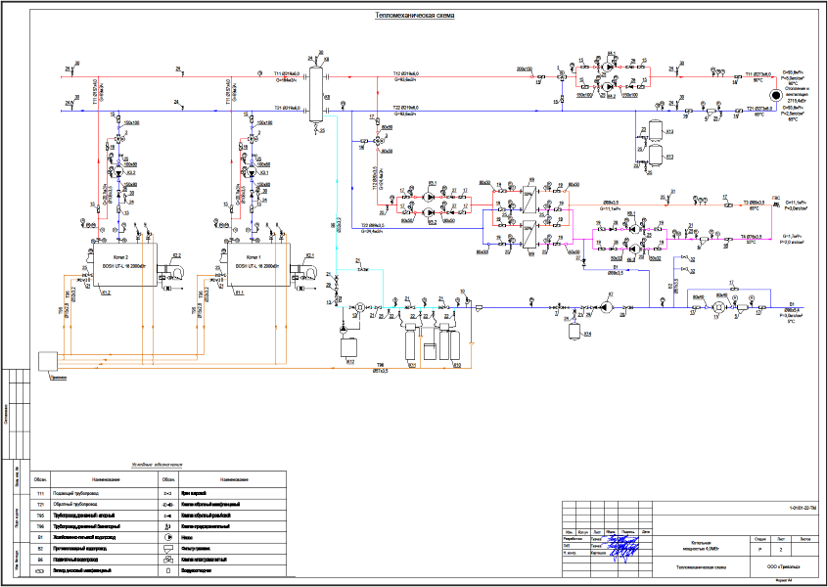Screen dimensions: 828x587
Task: Click the sheet number «2» cell
Action: coord(781,550)
